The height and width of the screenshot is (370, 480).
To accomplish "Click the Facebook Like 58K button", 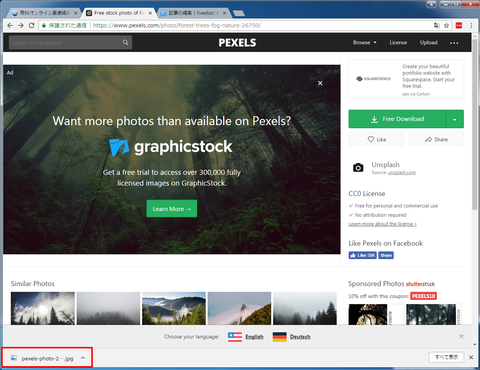I will pyautogui.click(x=363, y=255).
